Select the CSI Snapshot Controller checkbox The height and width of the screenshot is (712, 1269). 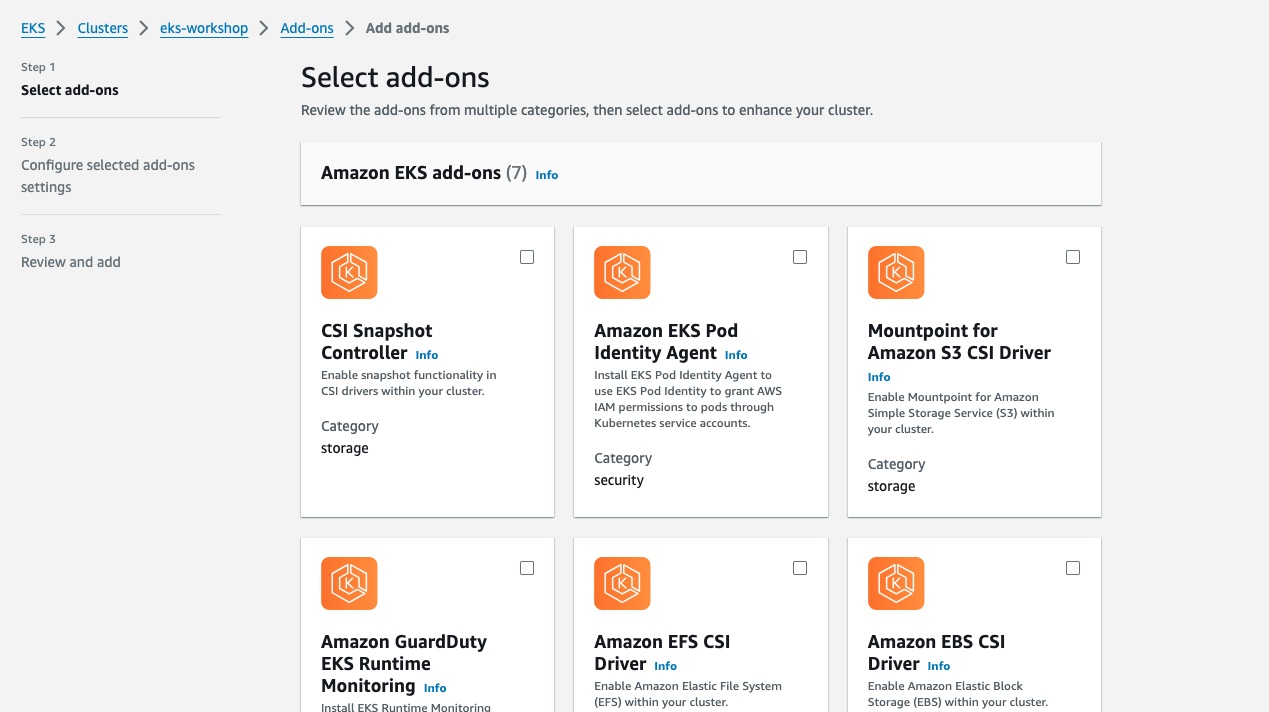[527, 257]
